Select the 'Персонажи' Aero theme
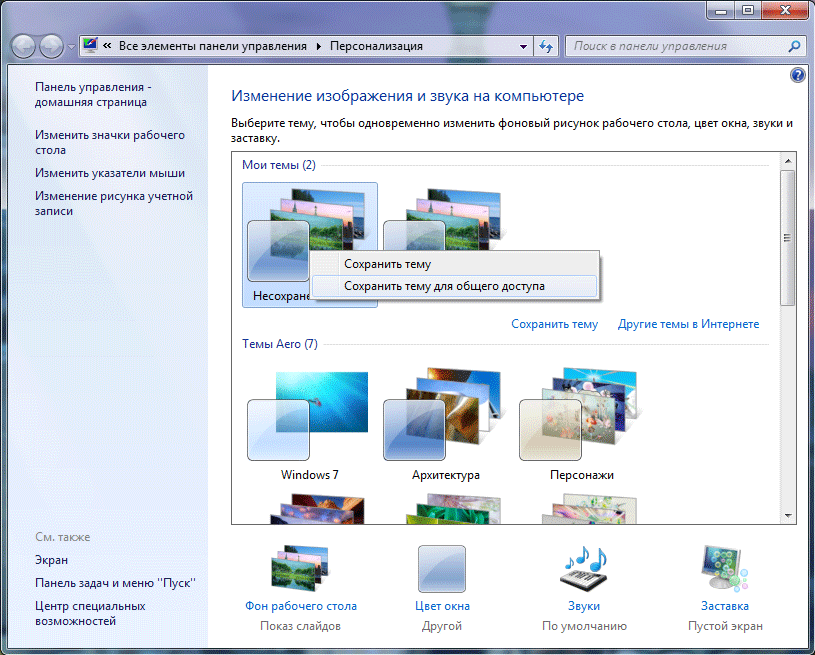This screenshot has width=815, height=655. click(582, 425)
